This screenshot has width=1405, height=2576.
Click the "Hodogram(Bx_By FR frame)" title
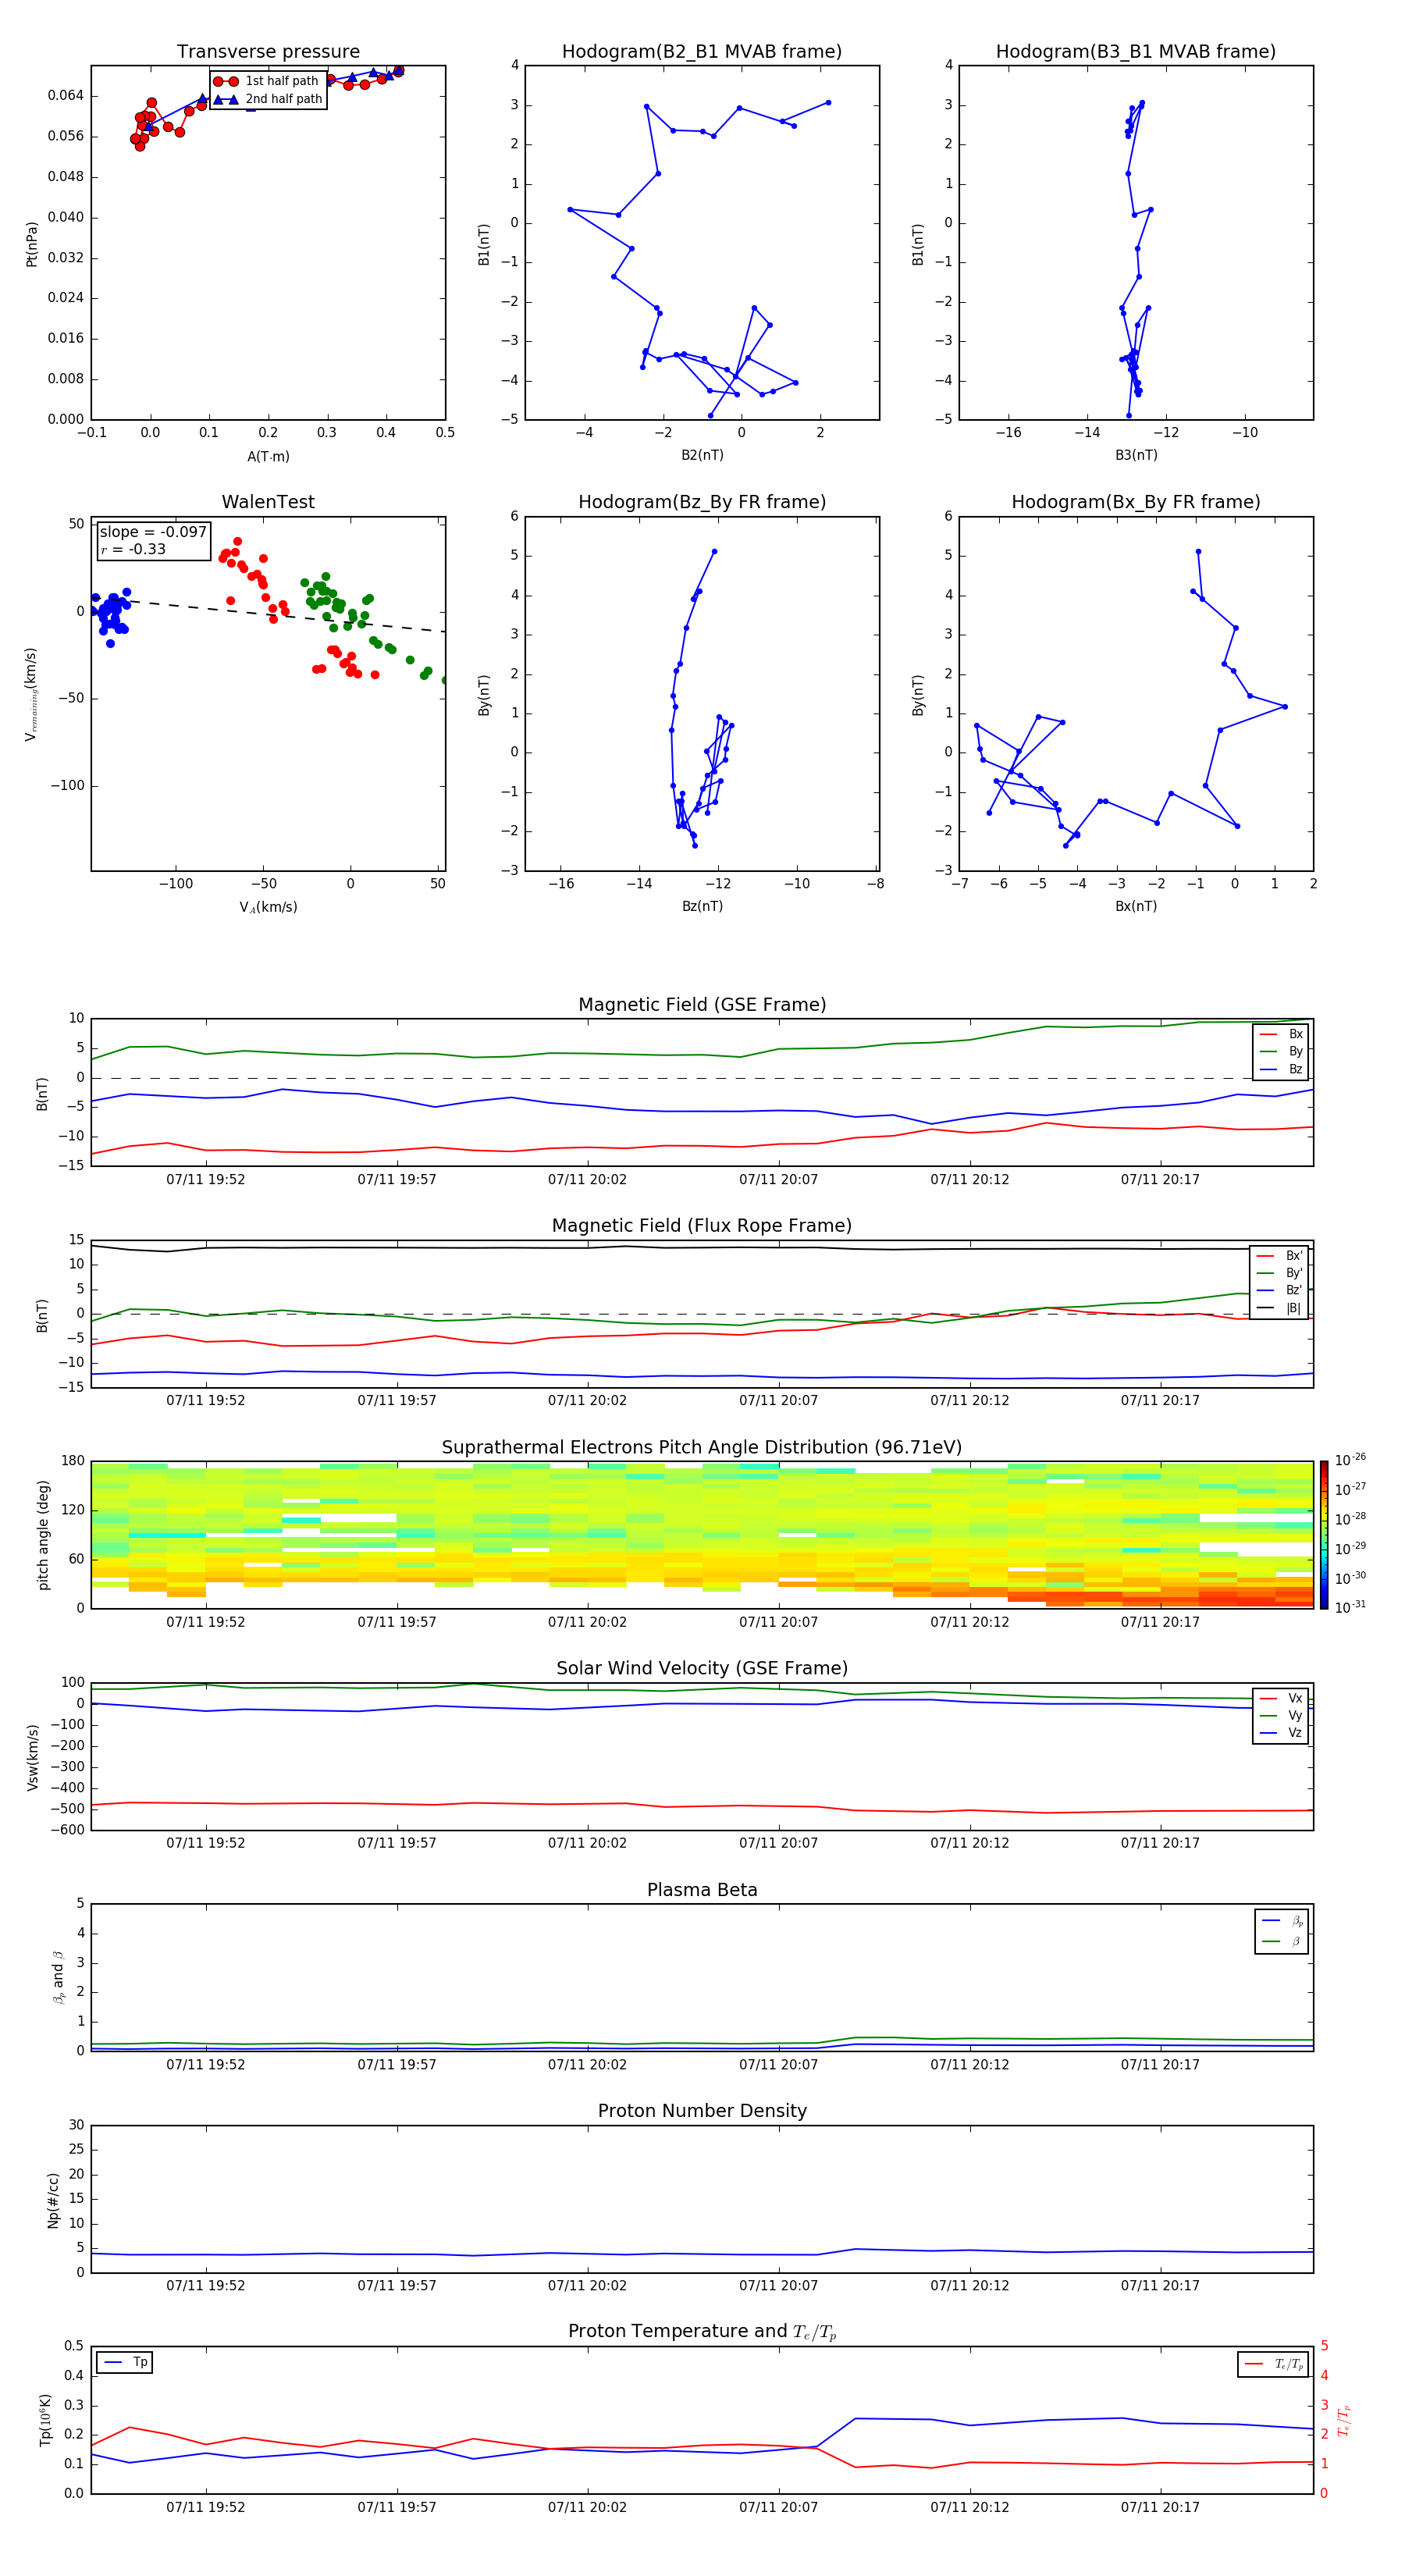[1136, 502]
